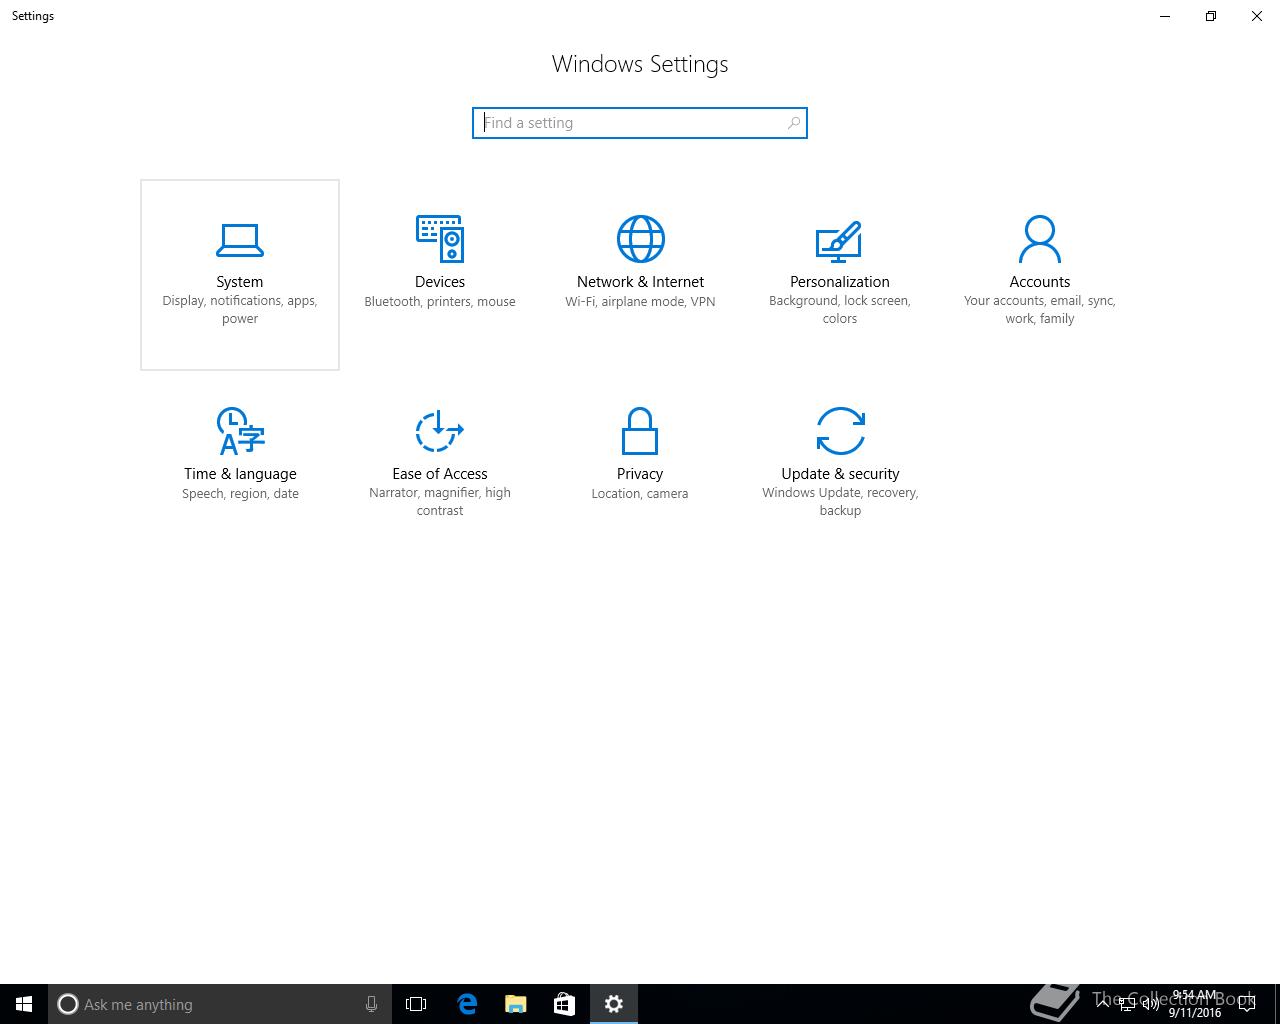Screen dimensions: 1280x1024
Task: Click the Settings gear taskbar button
Action: 614,1004
